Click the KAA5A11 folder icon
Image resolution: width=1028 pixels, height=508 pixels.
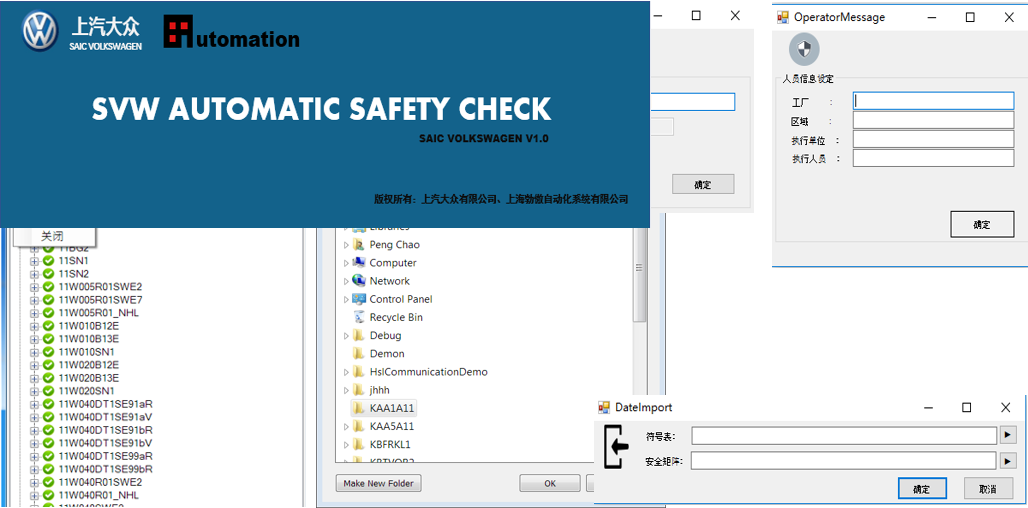(x=359, y=426)
